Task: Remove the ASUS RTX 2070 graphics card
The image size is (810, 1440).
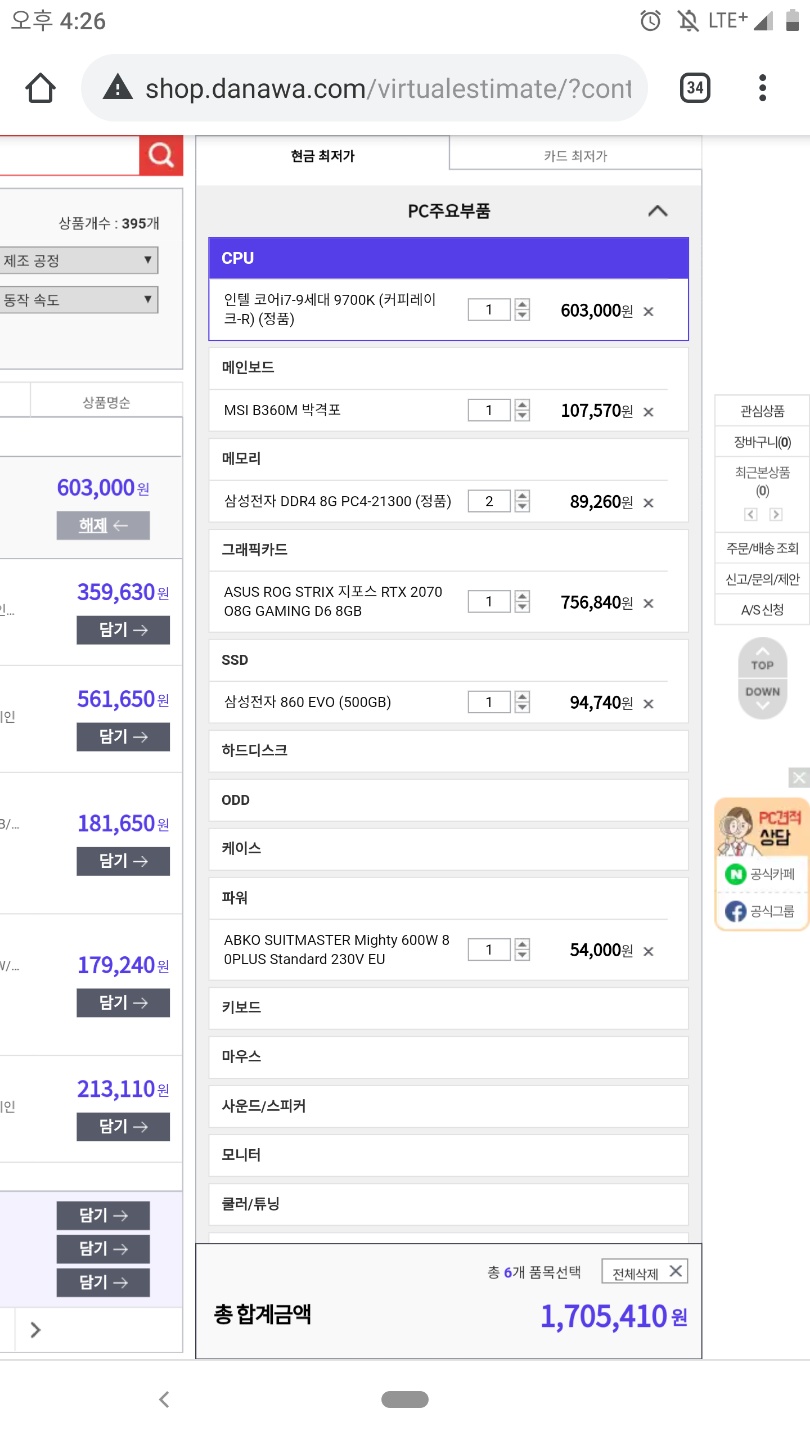Action: (x=648, y=604)
